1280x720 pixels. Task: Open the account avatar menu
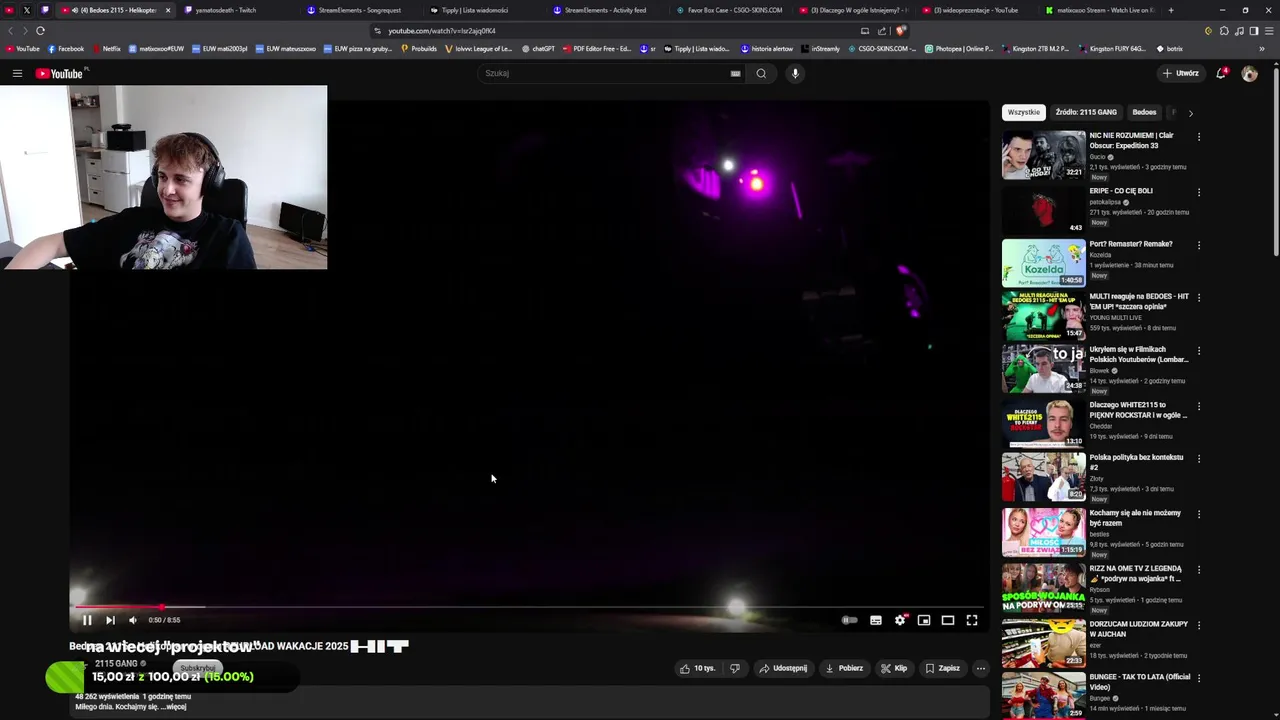click(x=1249, y=73)
